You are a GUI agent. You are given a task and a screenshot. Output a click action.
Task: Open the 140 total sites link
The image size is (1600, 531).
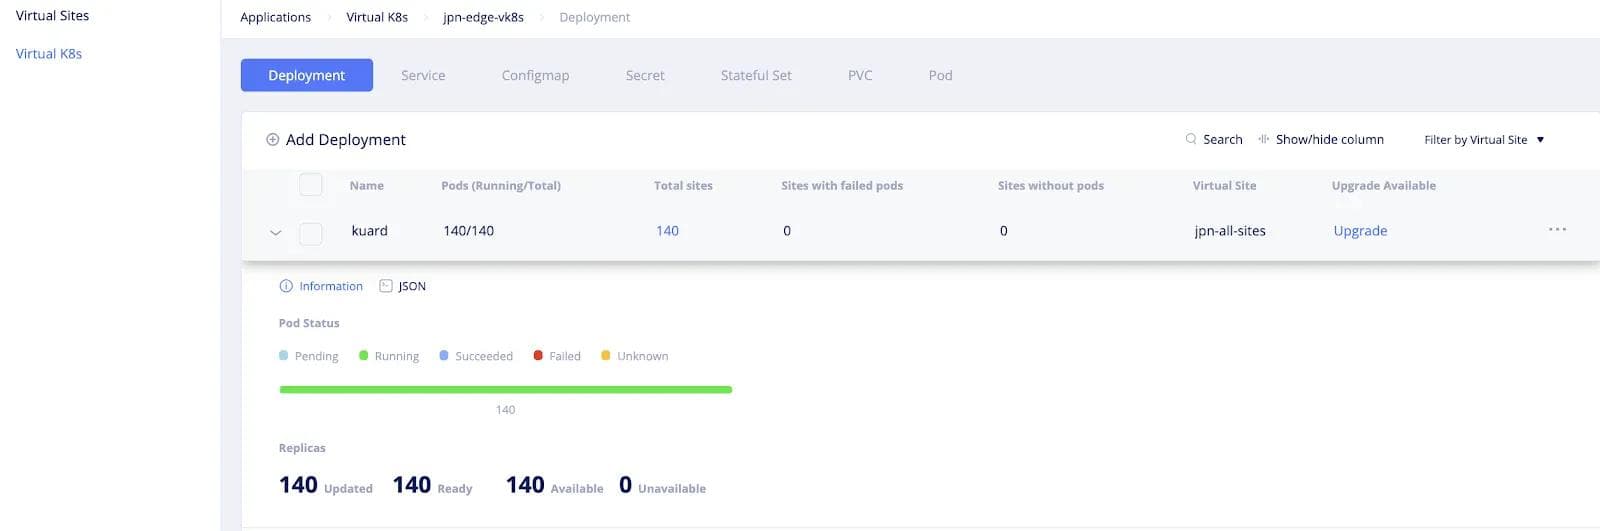tap(667, 231)
